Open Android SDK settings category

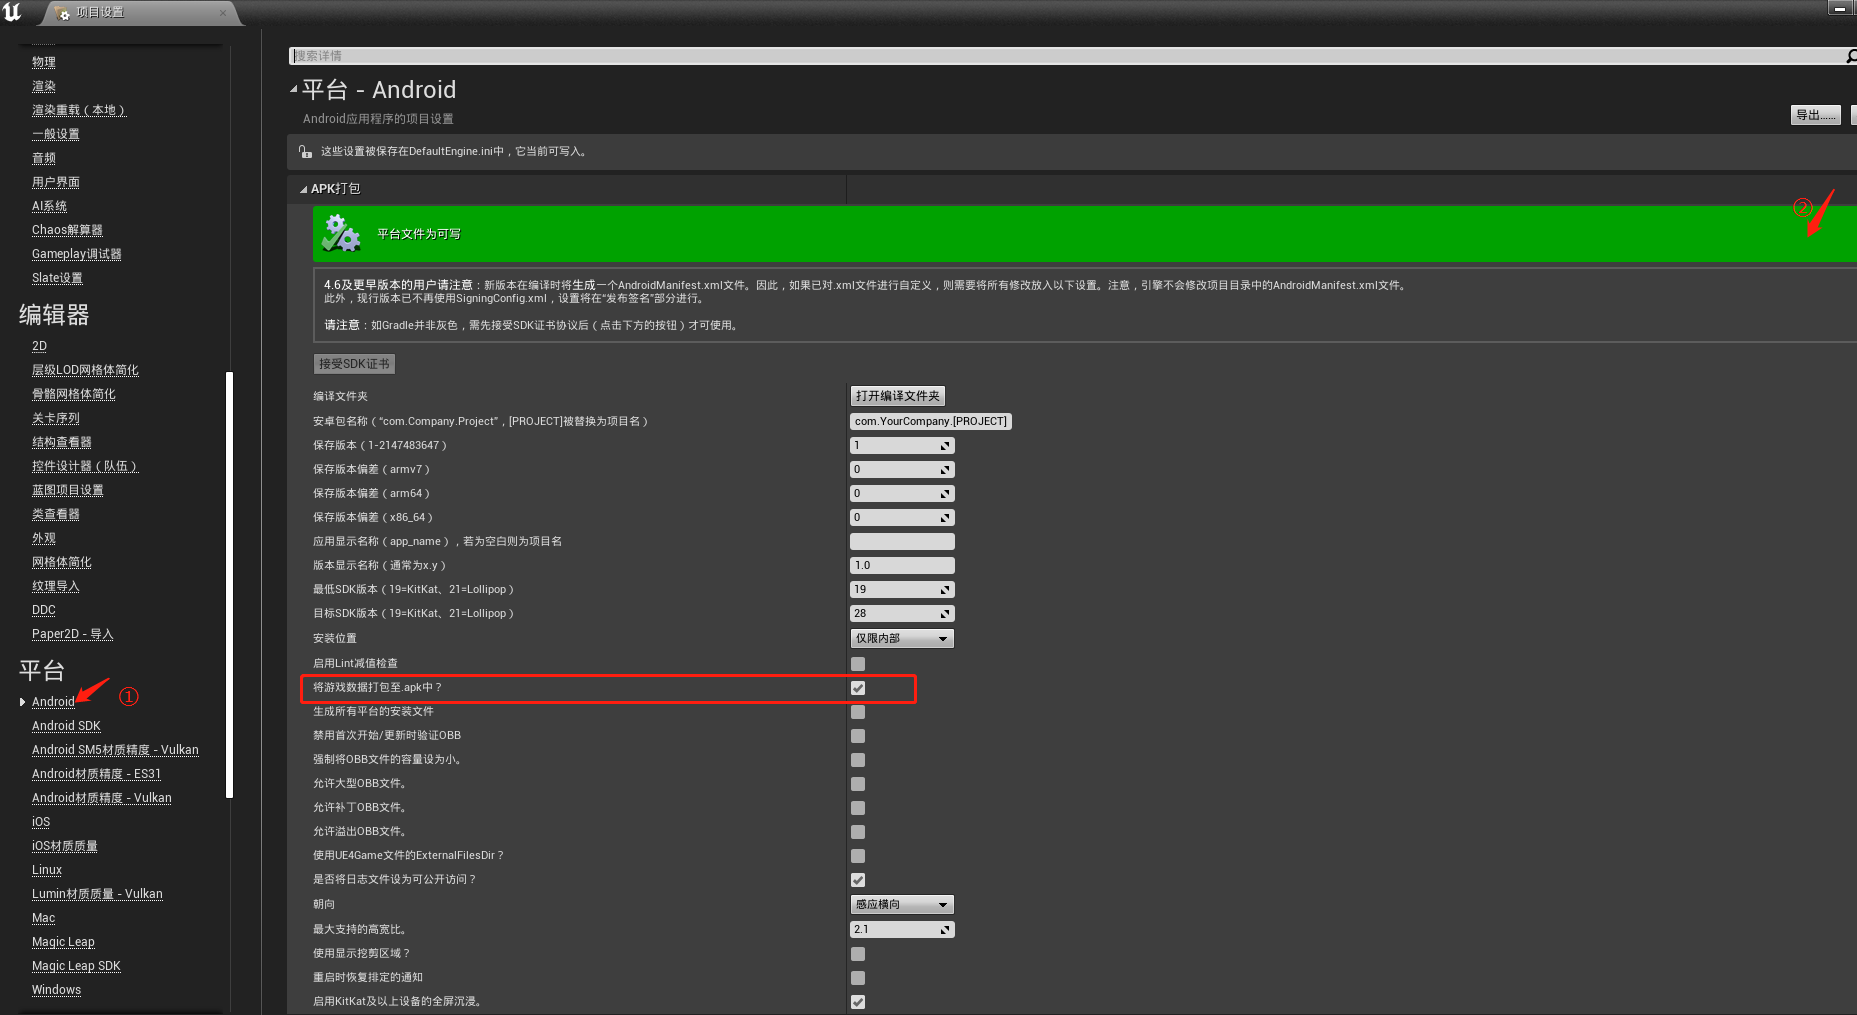(66, 726)
